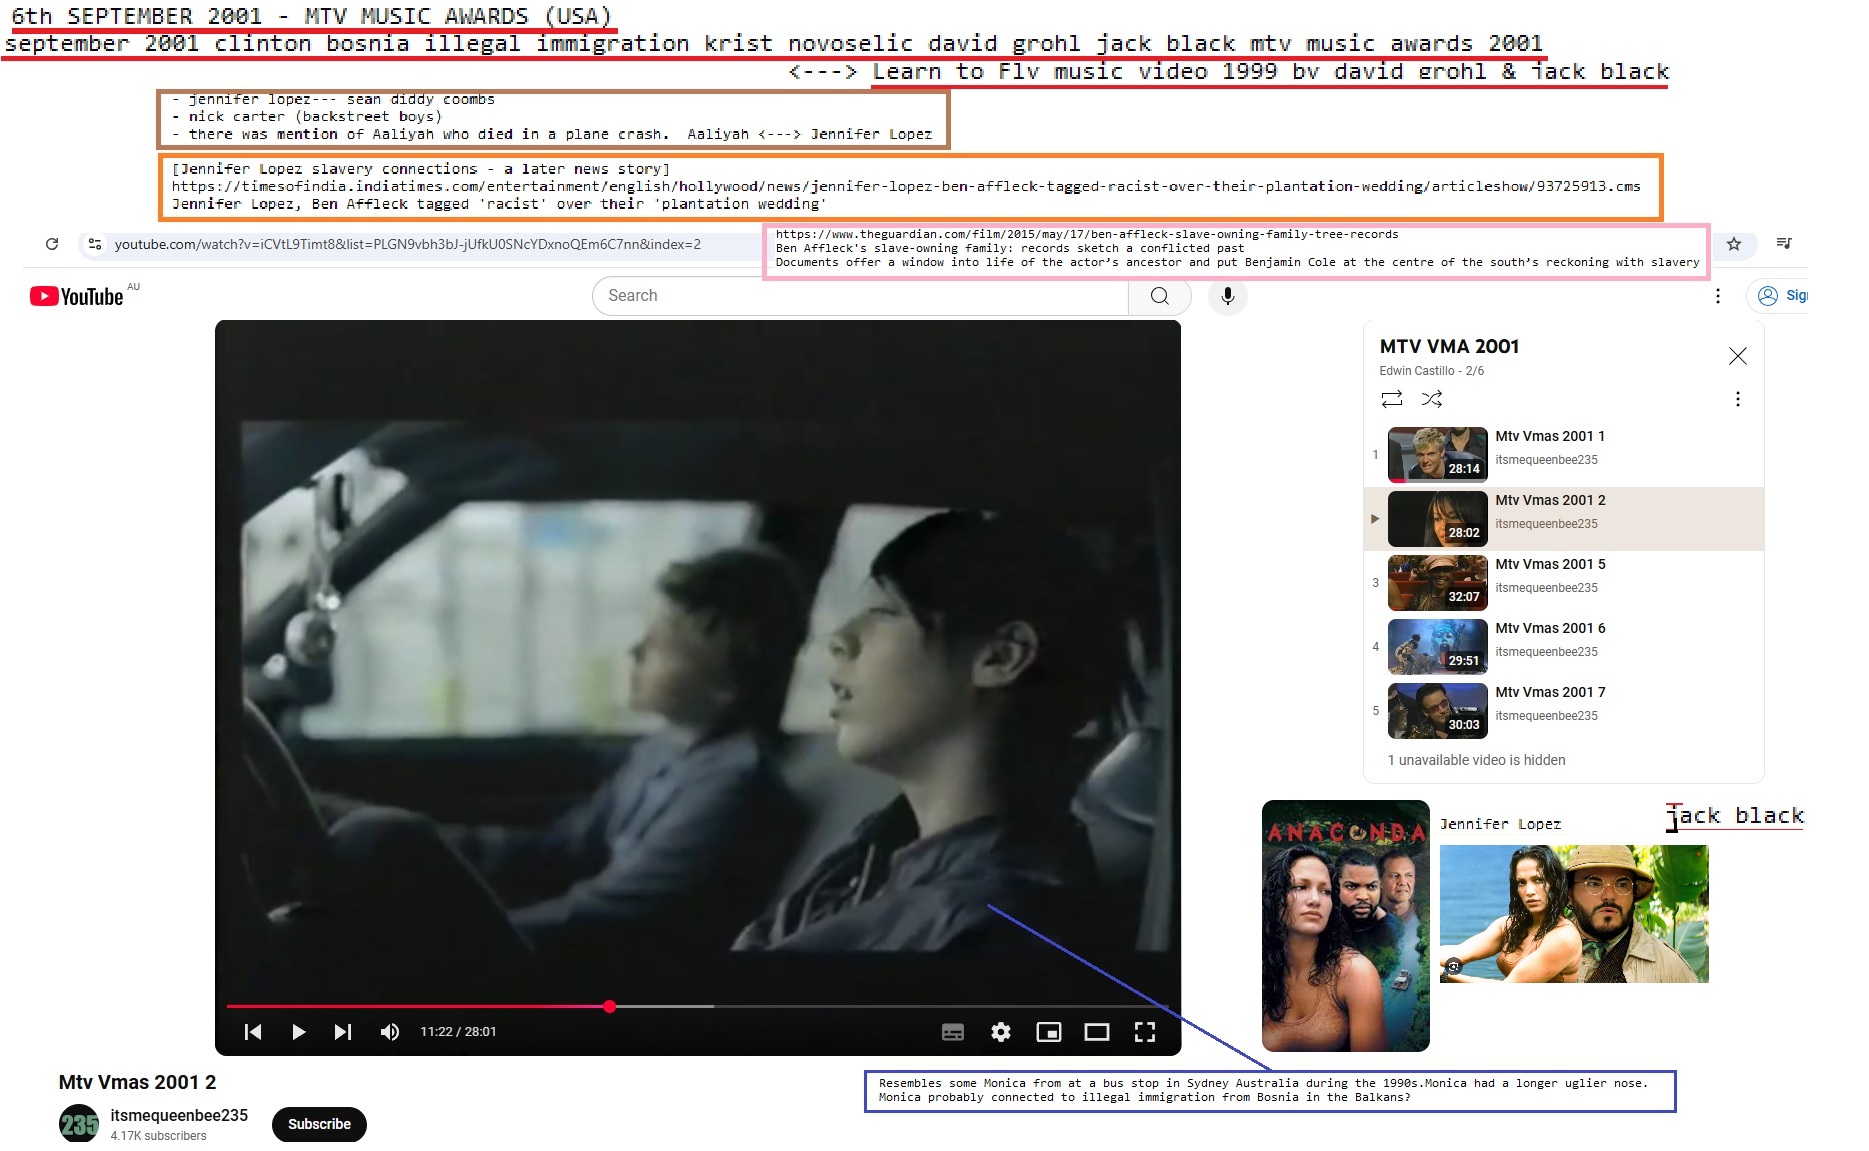Click the 11:22 / 28:01 time display
This screenshot has width=1869, height=1151.
click(458, 1032)
